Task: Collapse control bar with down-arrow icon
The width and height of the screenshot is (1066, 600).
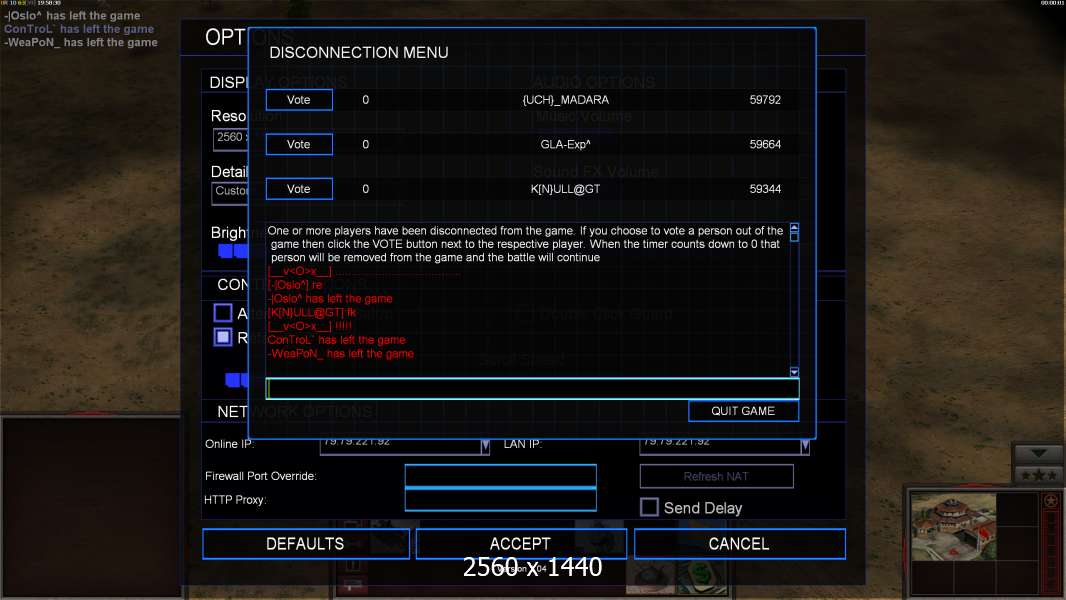Action: 1039,453
